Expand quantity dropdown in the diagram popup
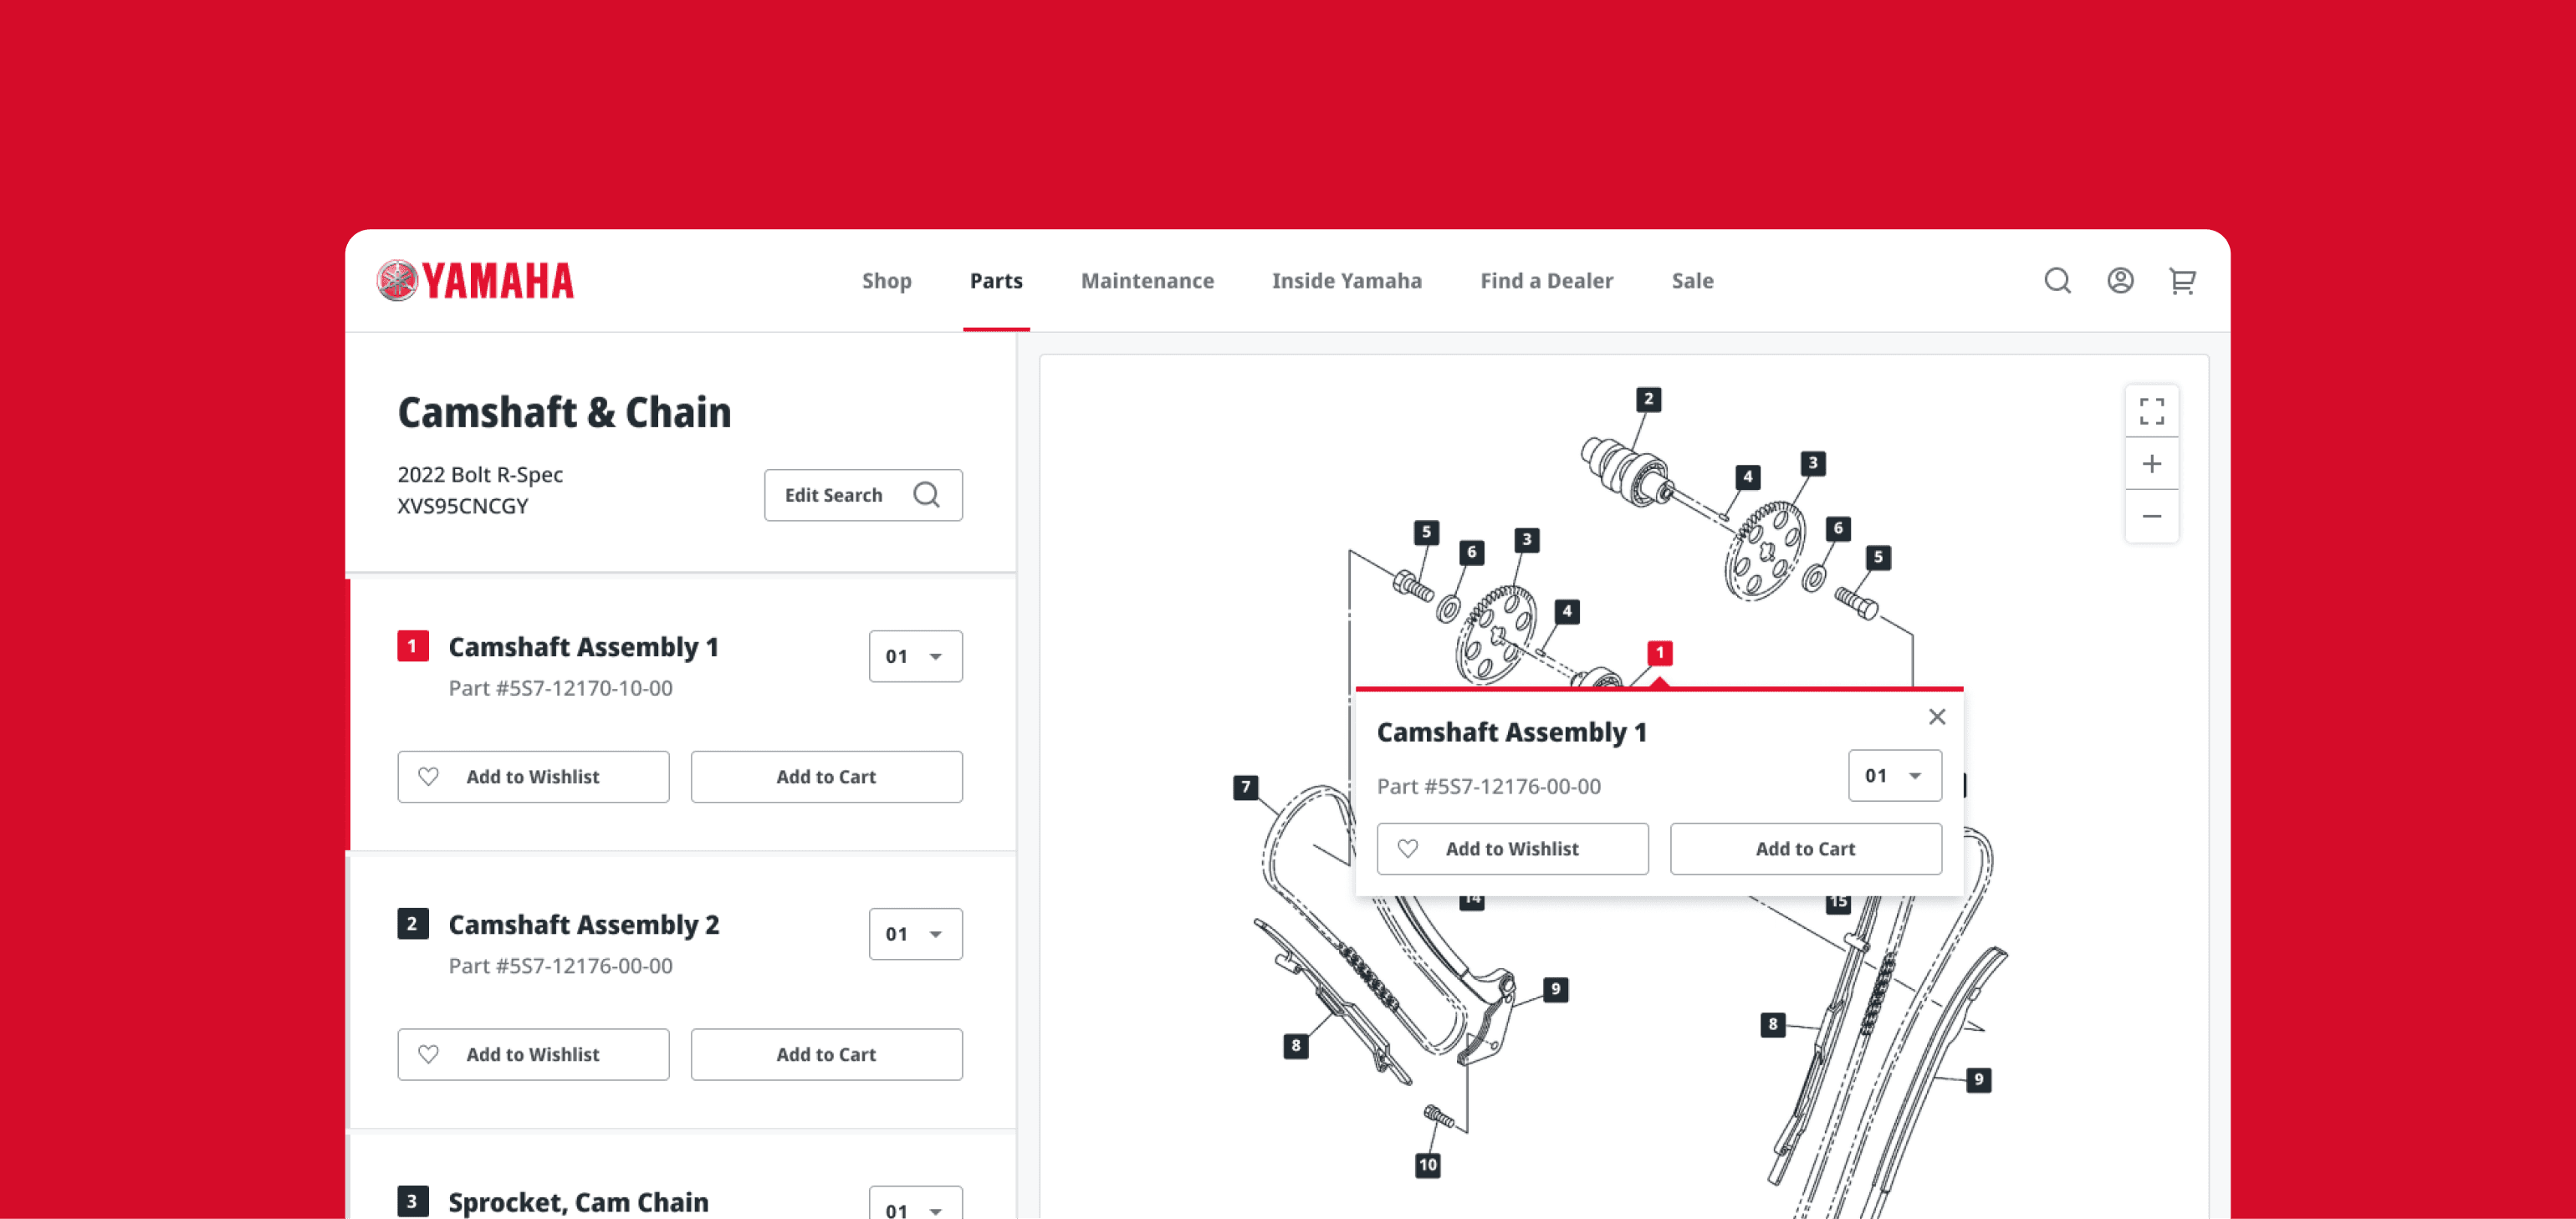 tap(1894, 776)
